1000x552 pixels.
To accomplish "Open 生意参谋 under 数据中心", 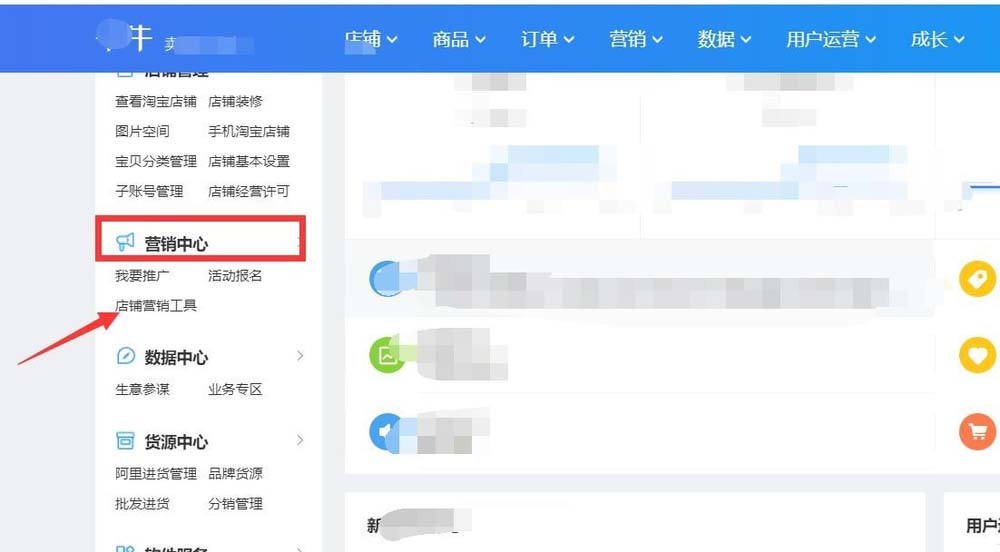I will [142, 389].
